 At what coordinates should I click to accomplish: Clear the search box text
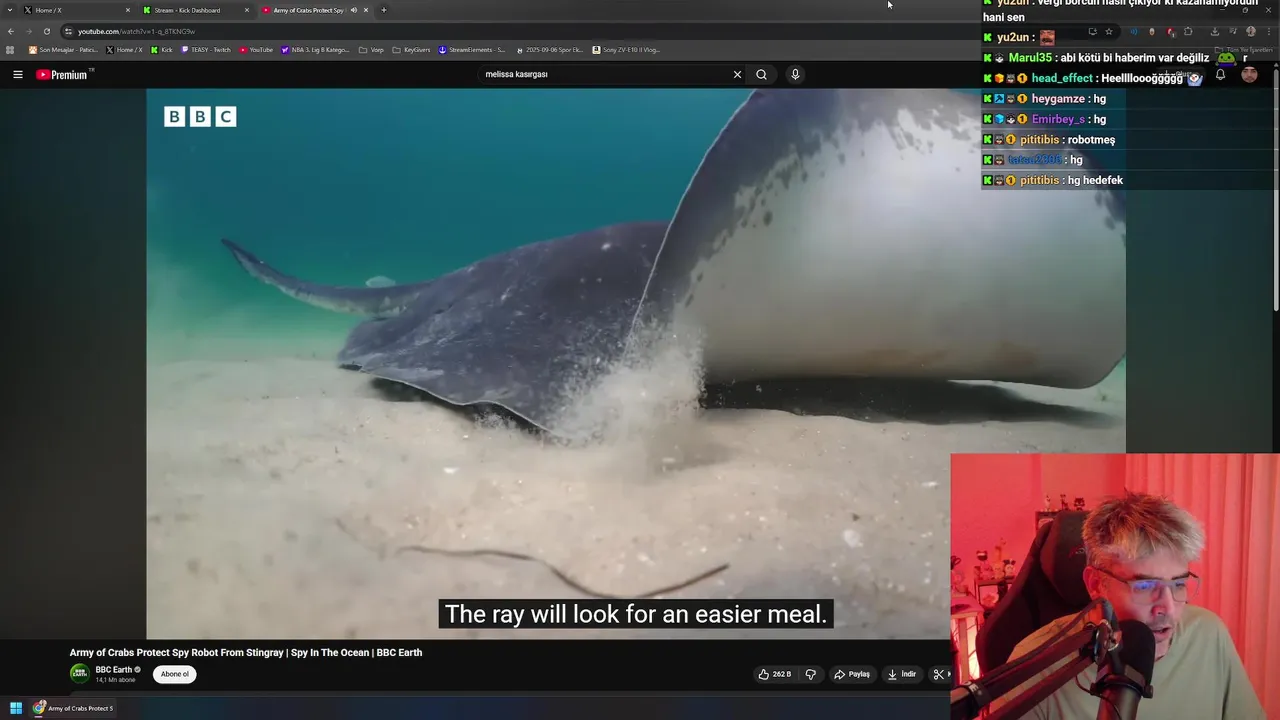tap(737, 74)
